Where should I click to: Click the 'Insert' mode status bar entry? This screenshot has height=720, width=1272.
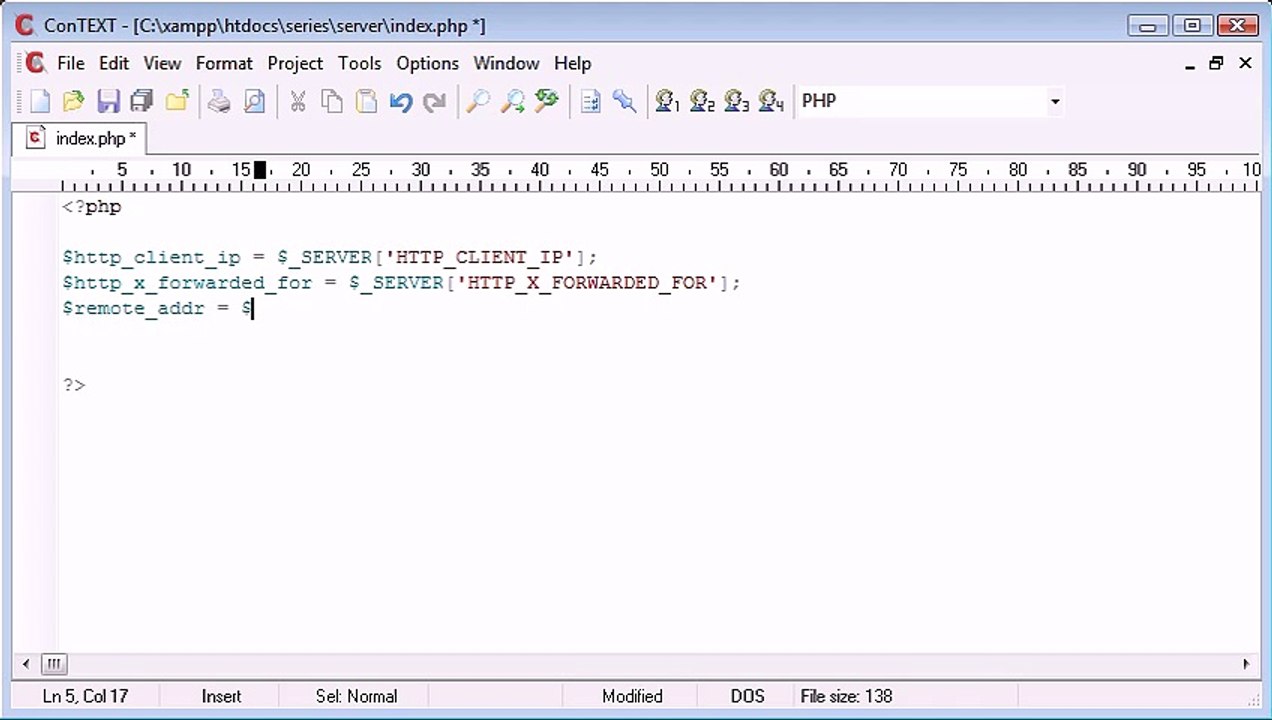(221, 696)
